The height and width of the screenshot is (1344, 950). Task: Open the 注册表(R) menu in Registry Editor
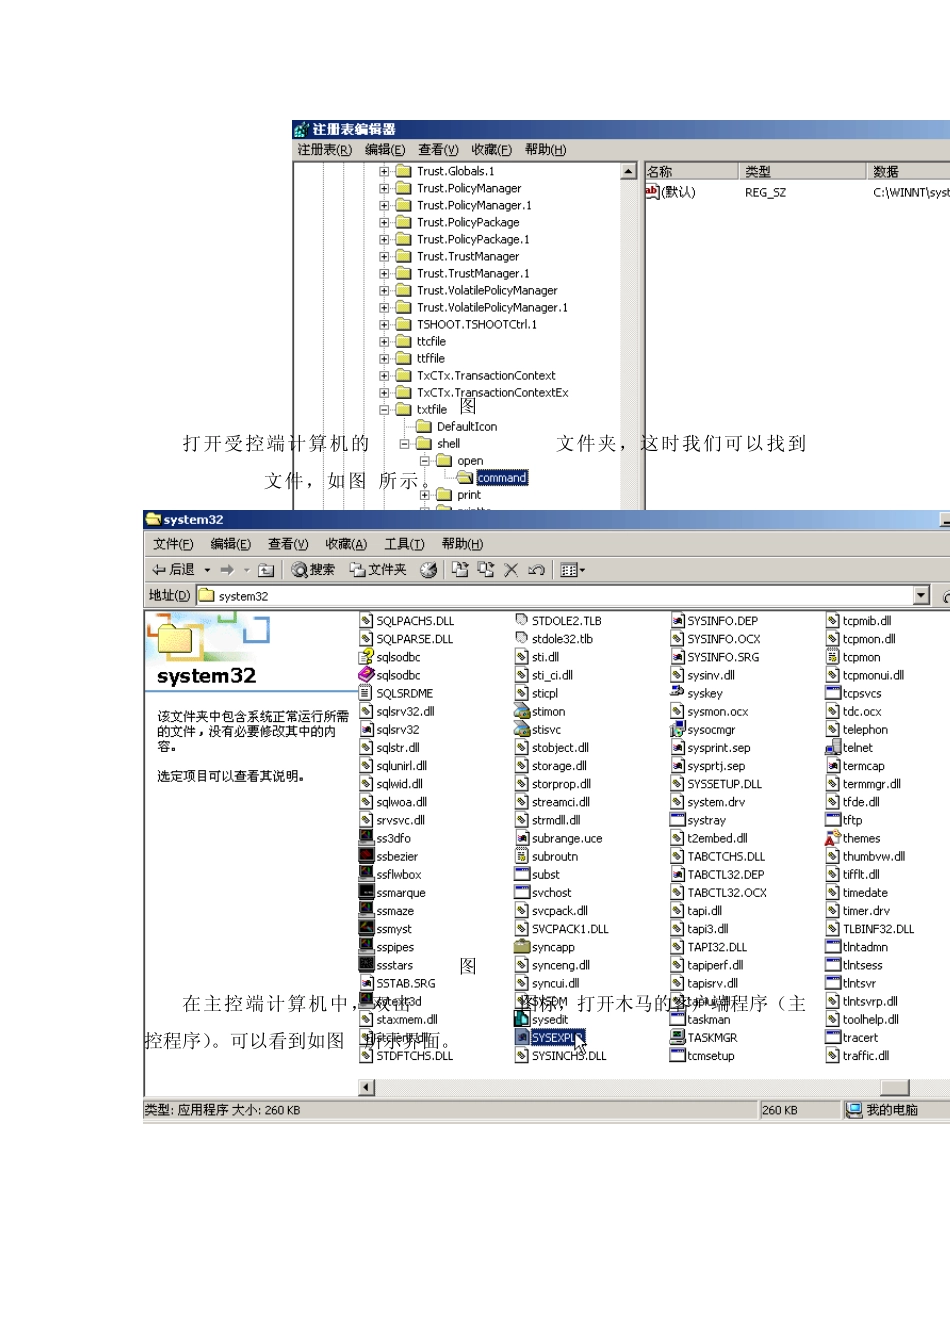click(325, 150)
